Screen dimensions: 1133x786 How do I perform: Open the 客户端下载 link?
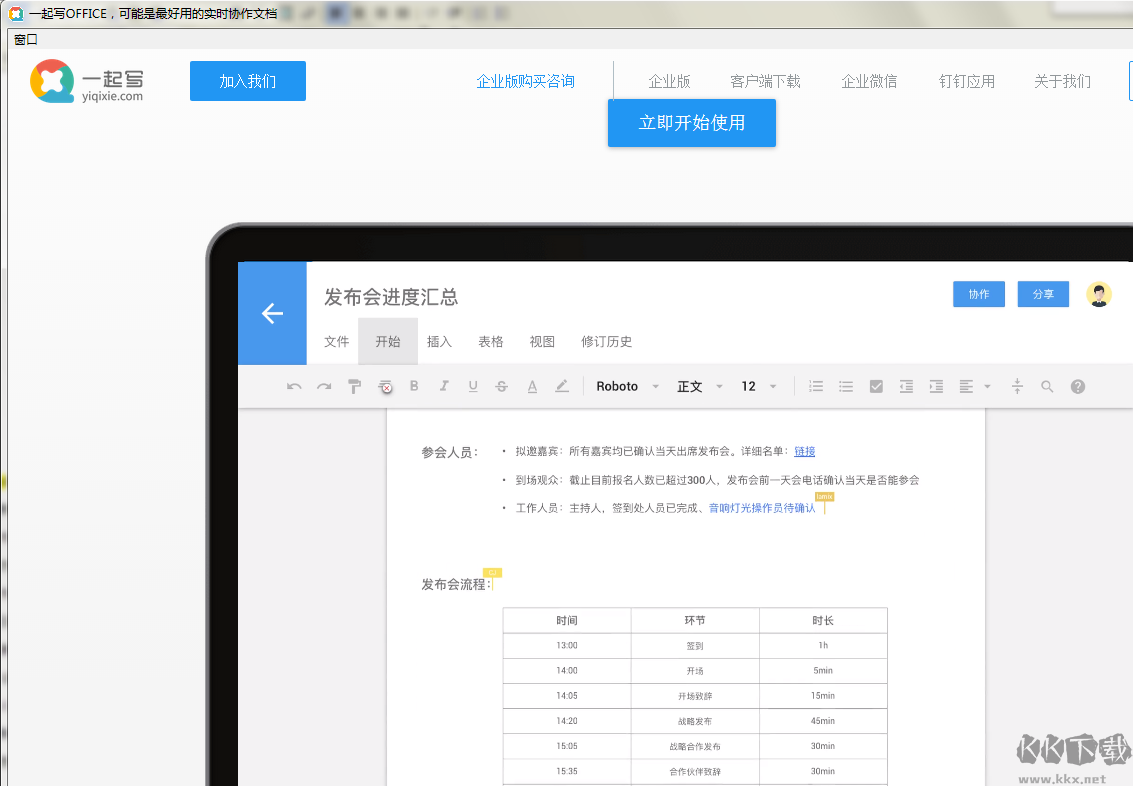click(765, 81)
